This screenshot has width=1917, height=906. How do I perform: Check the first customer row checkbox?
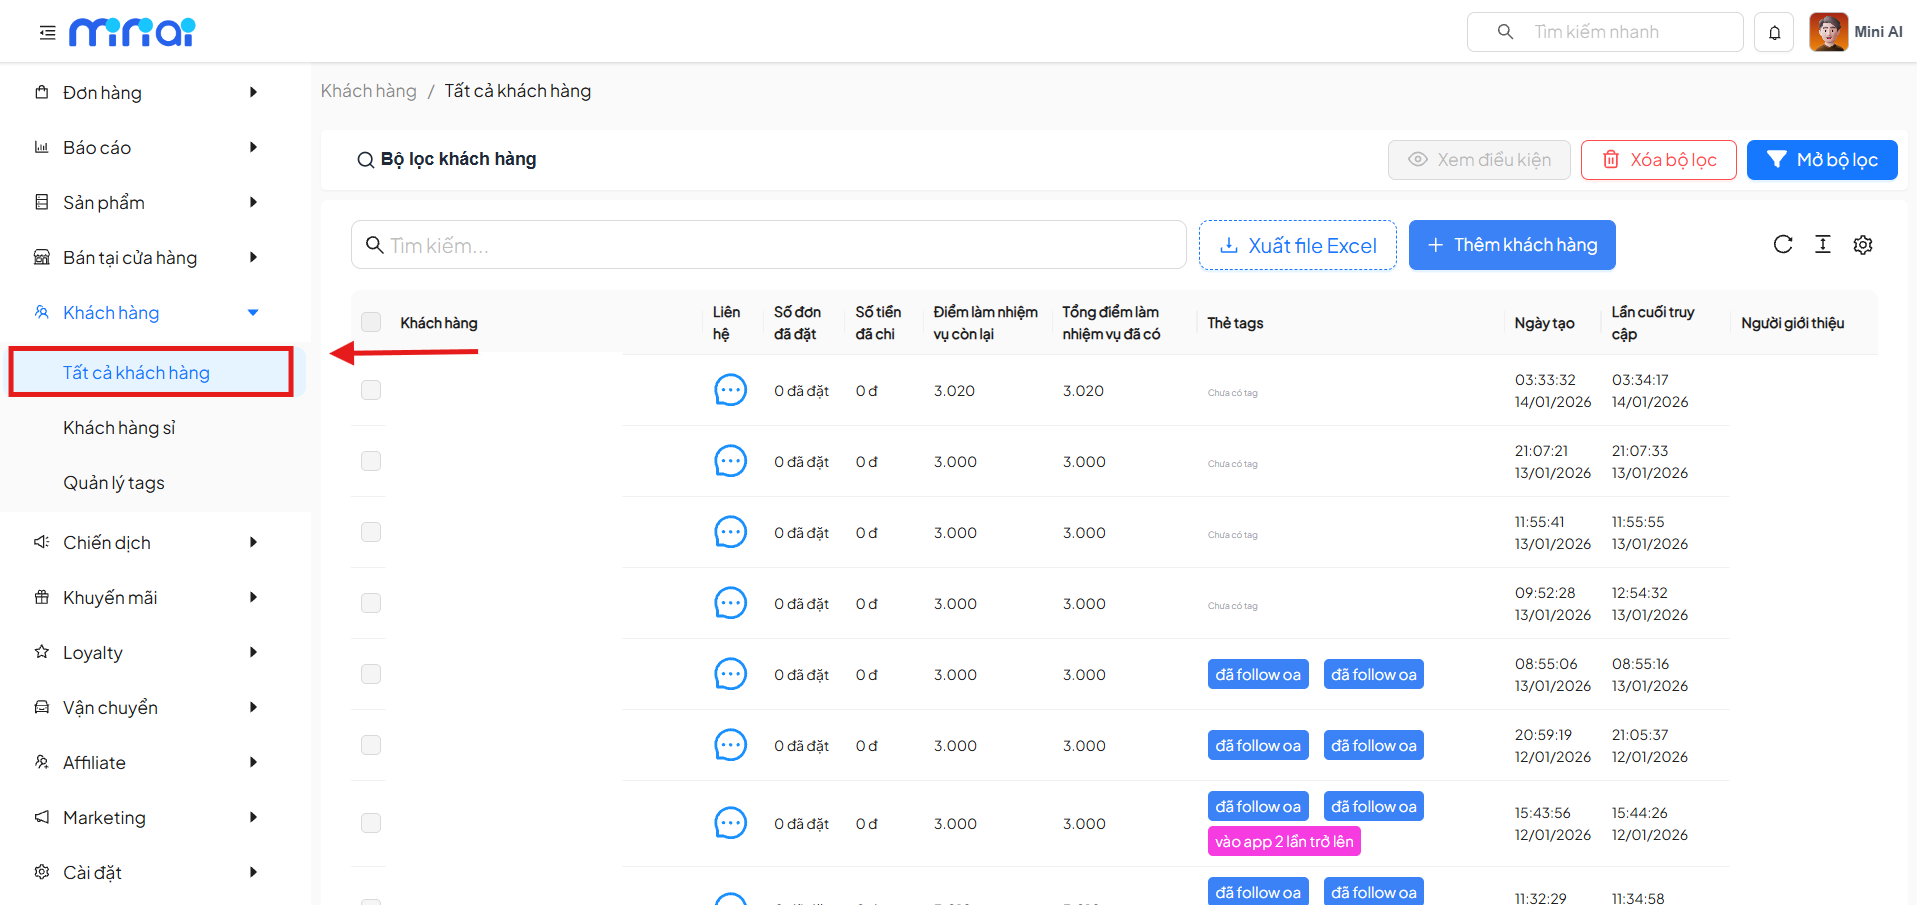point(371,390)
